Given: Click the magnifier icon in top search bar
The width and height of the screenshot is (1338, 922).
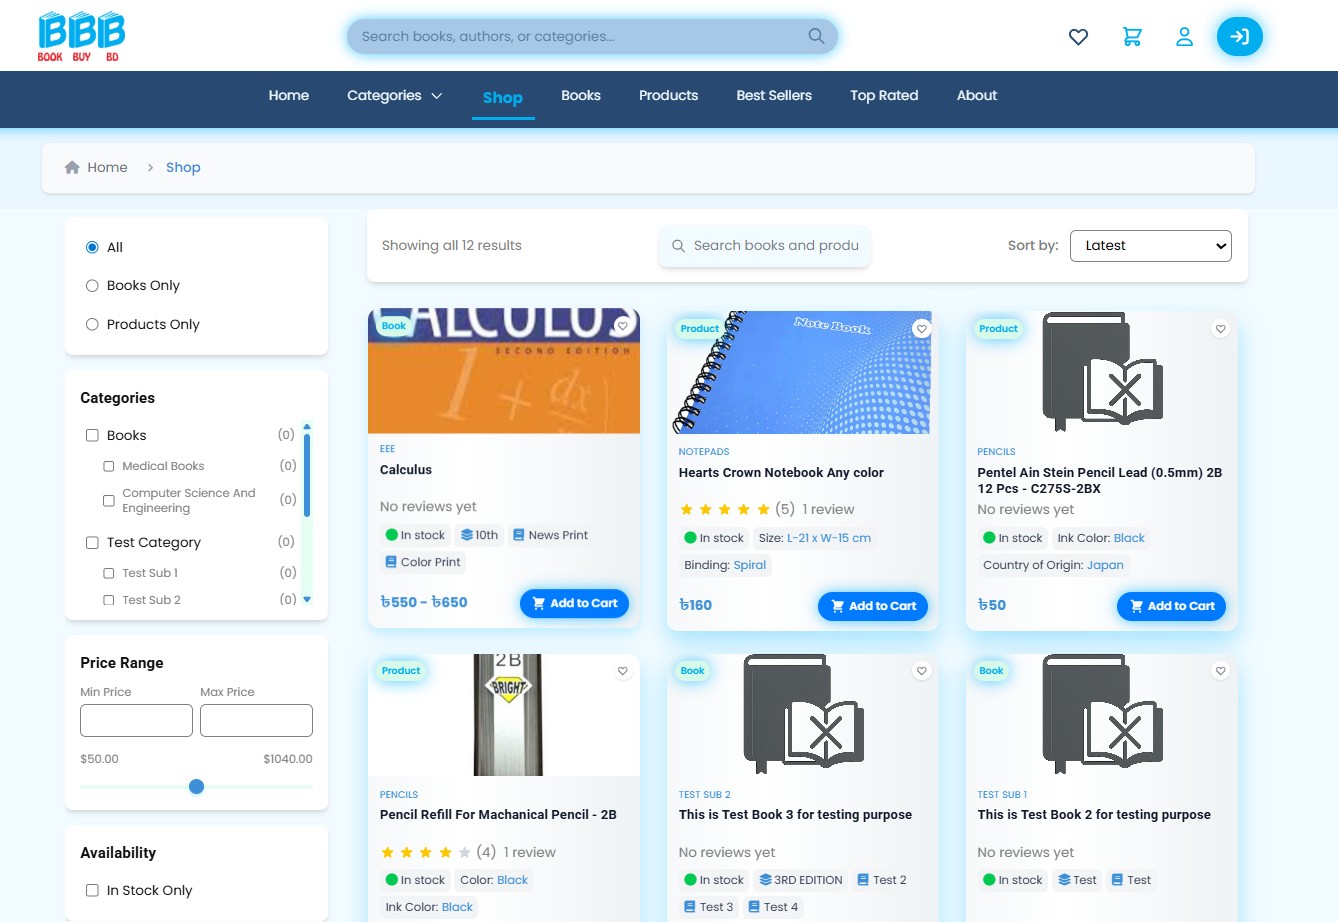Looking at the screenshot, I should click(816, 36).
